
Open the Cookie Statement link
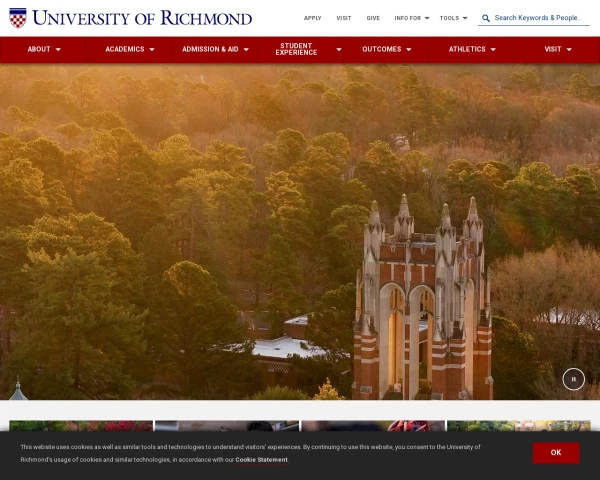click(261, 460)
